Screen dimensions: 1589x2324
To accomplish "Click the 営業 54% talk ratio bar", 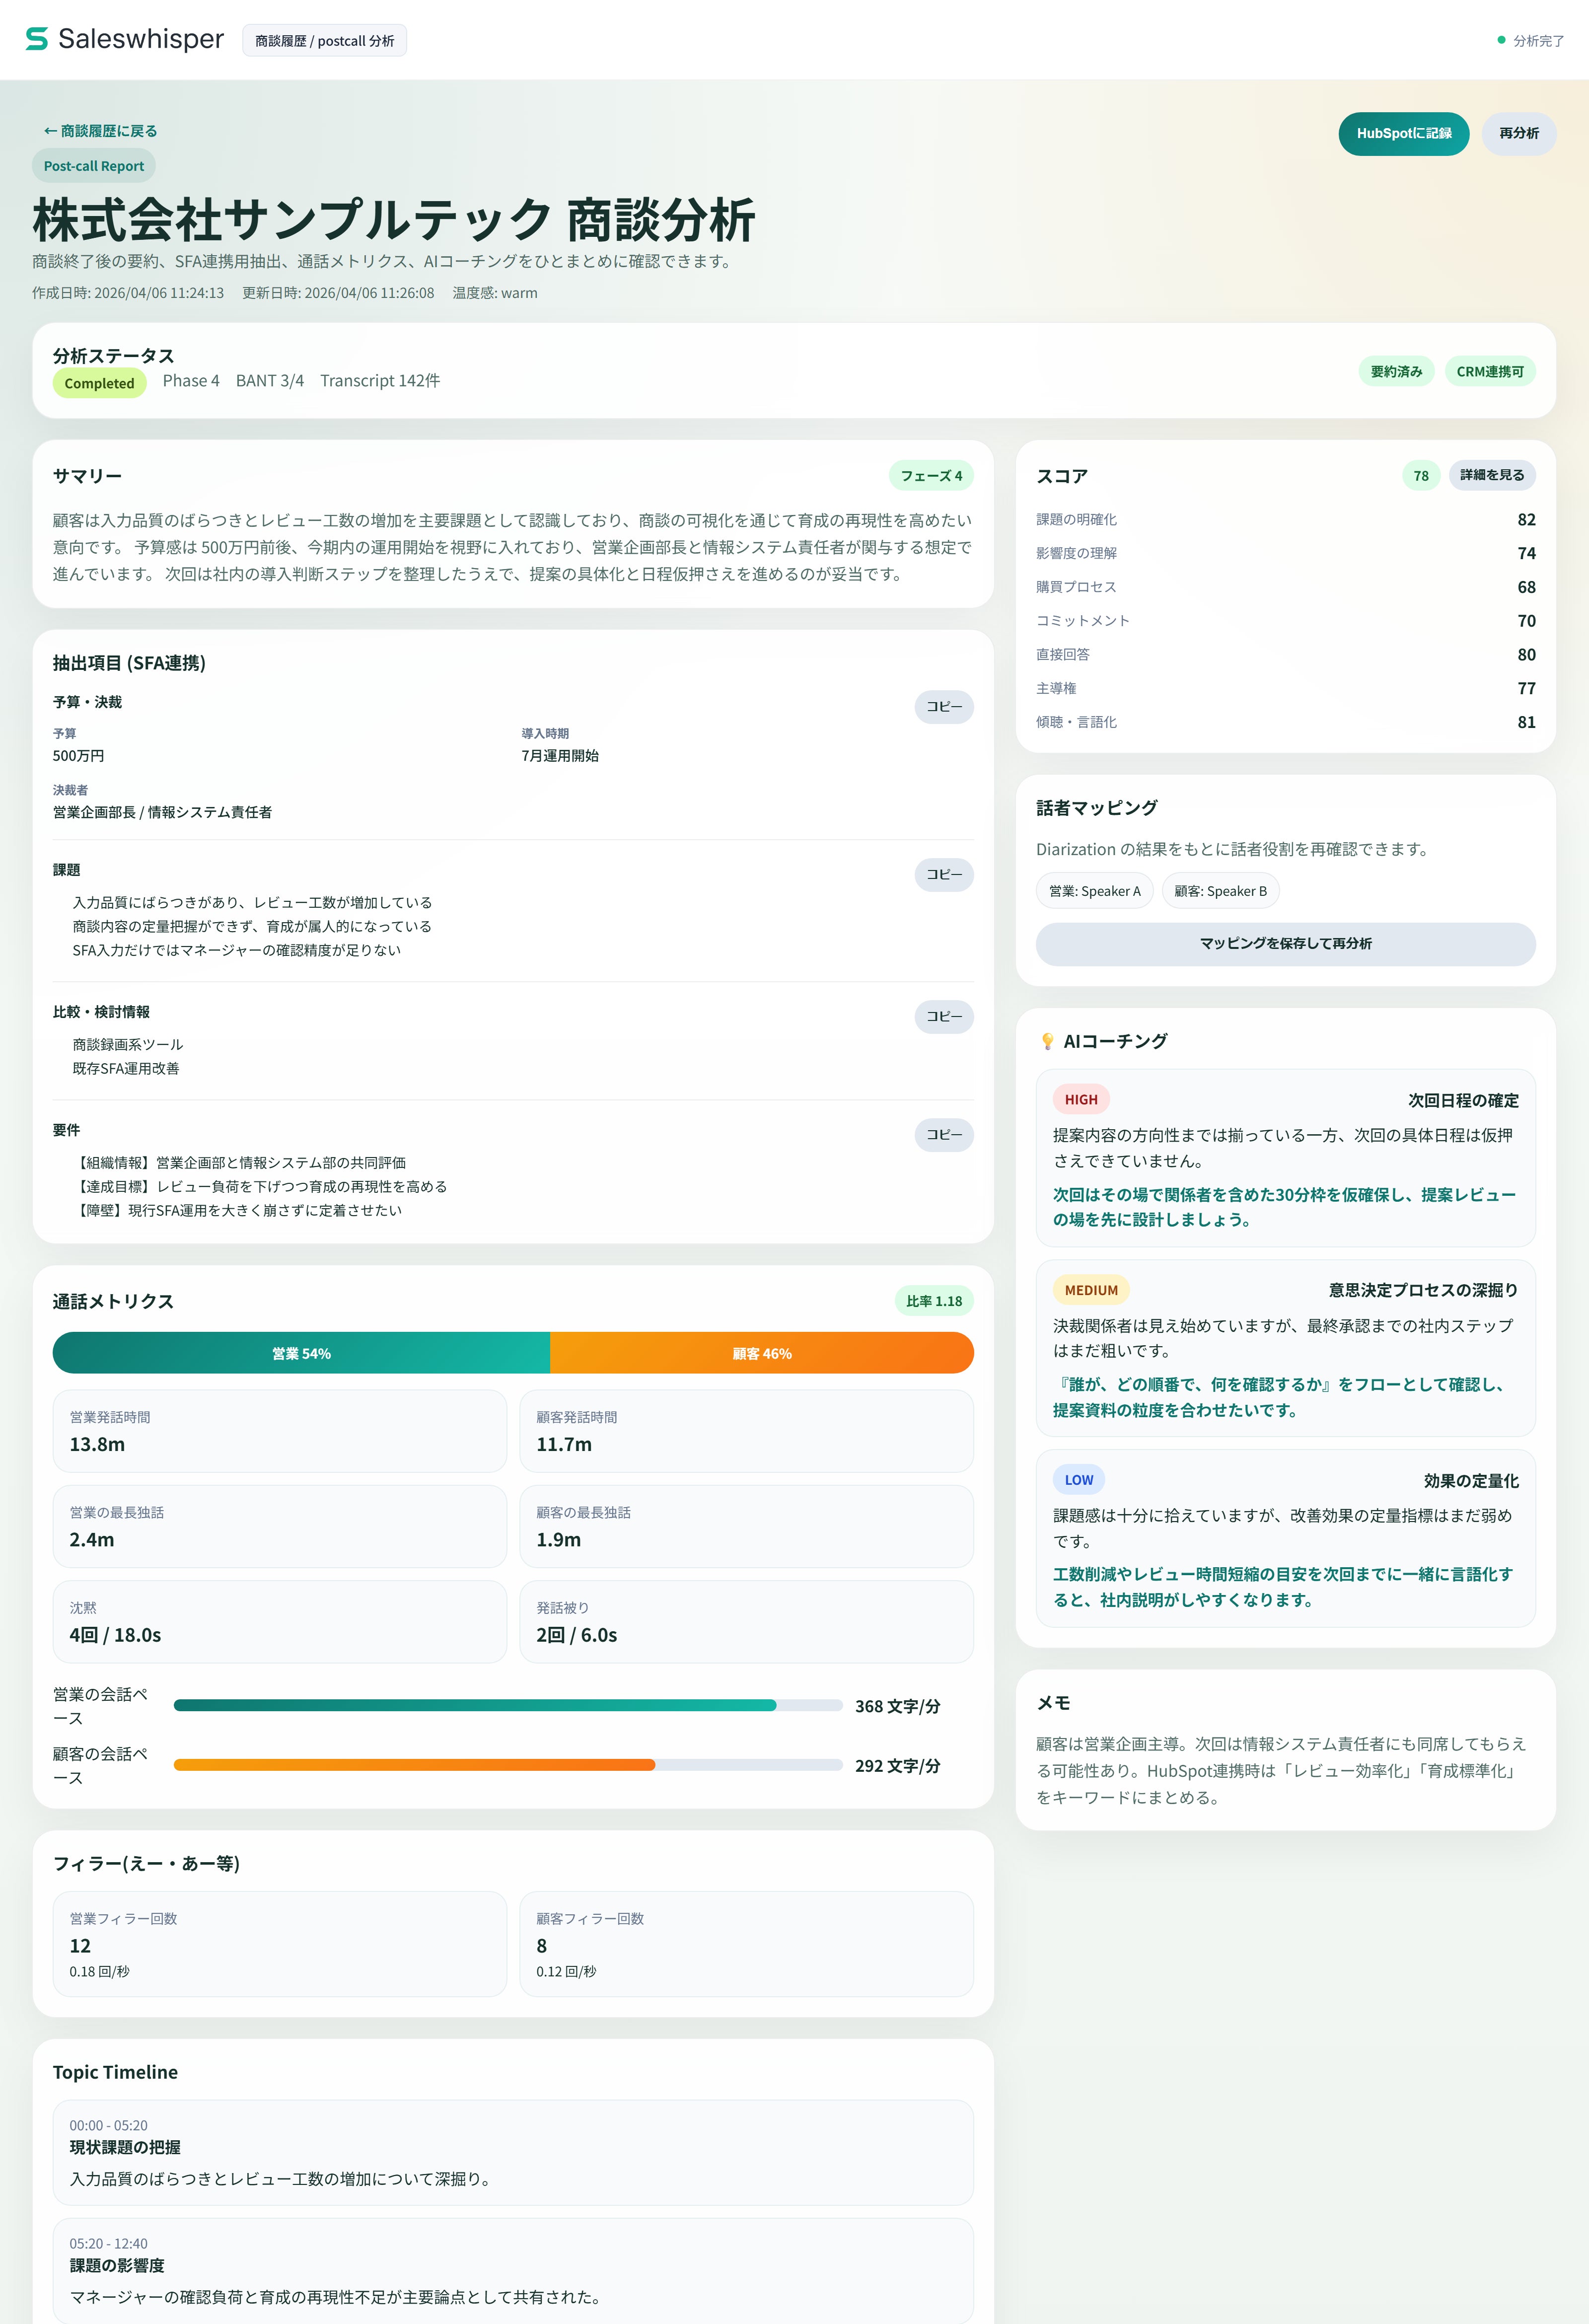I will pos(301,1353).
